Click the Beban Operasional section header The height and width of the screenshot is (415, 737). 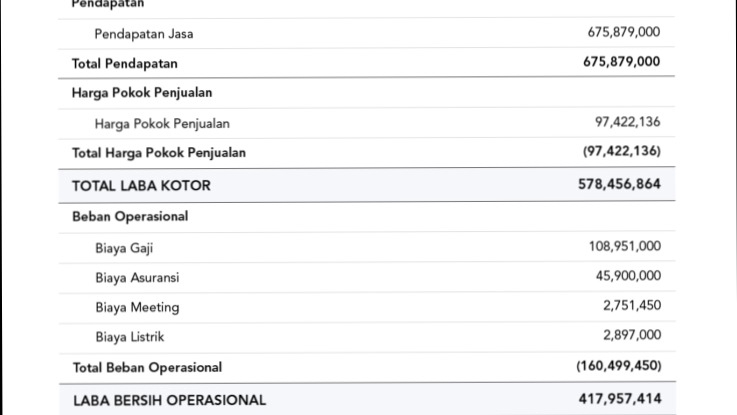pos(130,216)
